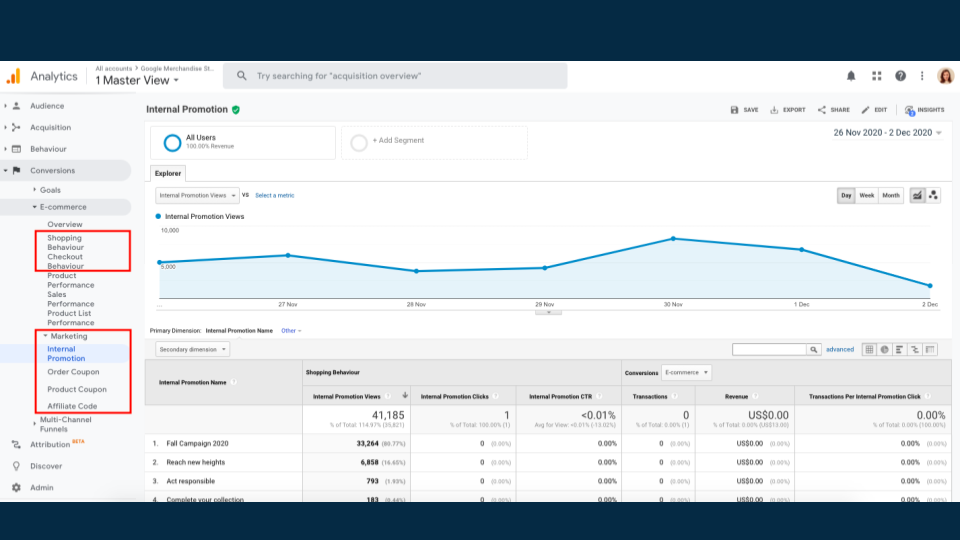Click the Google Analytics logo
Viewport: 960px width, 540px height.
(x=13, y=76)
